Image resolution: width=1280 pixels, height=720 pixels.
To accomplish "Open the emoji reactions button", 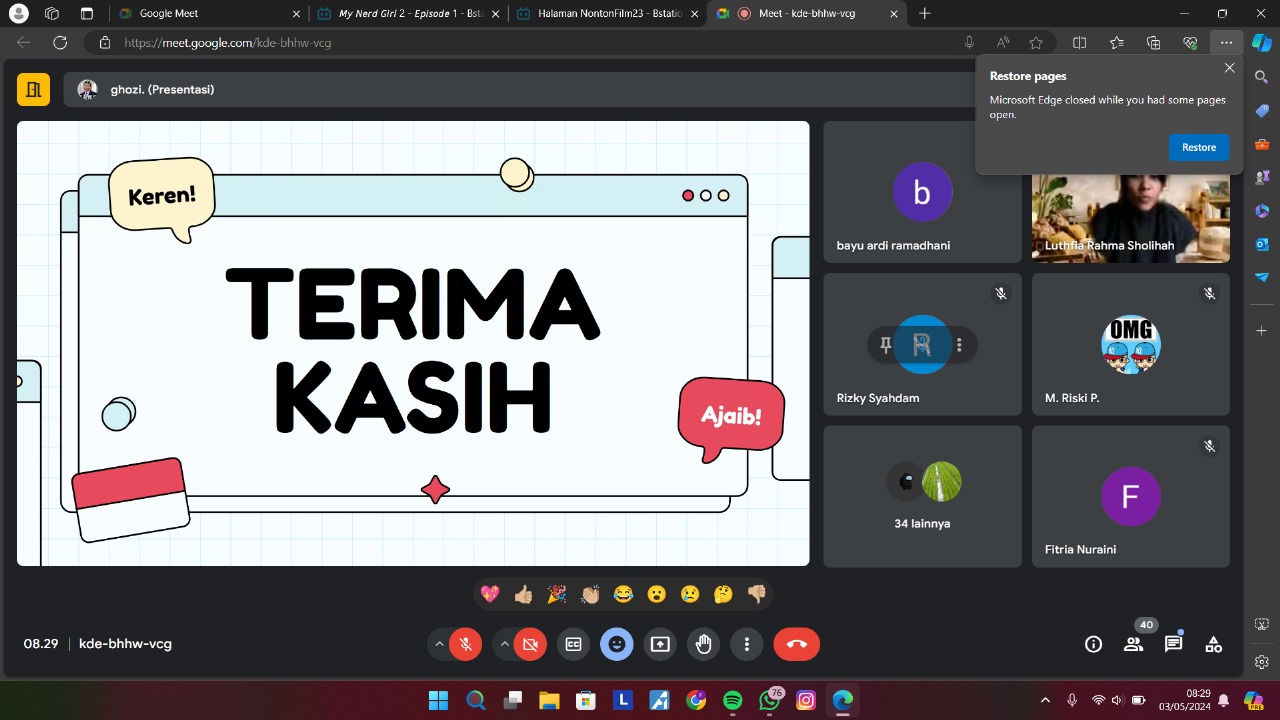I will [617, 644].
